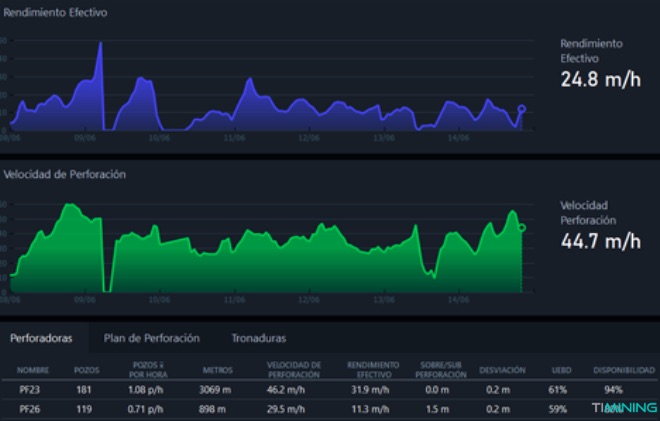660x421 pixels.
Task: Click the DESVIACIÓN column header
Action: (x=502, y=370)
